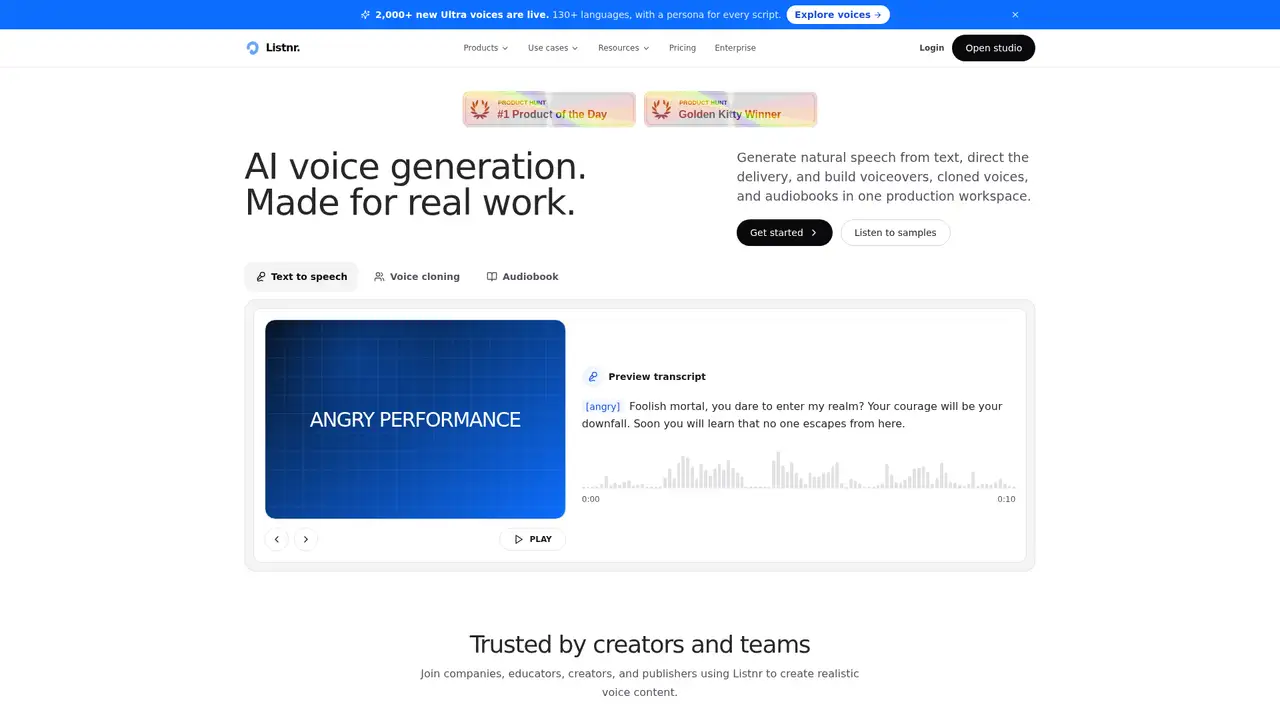Go to the Pricing page

click(x=682, y=48)
